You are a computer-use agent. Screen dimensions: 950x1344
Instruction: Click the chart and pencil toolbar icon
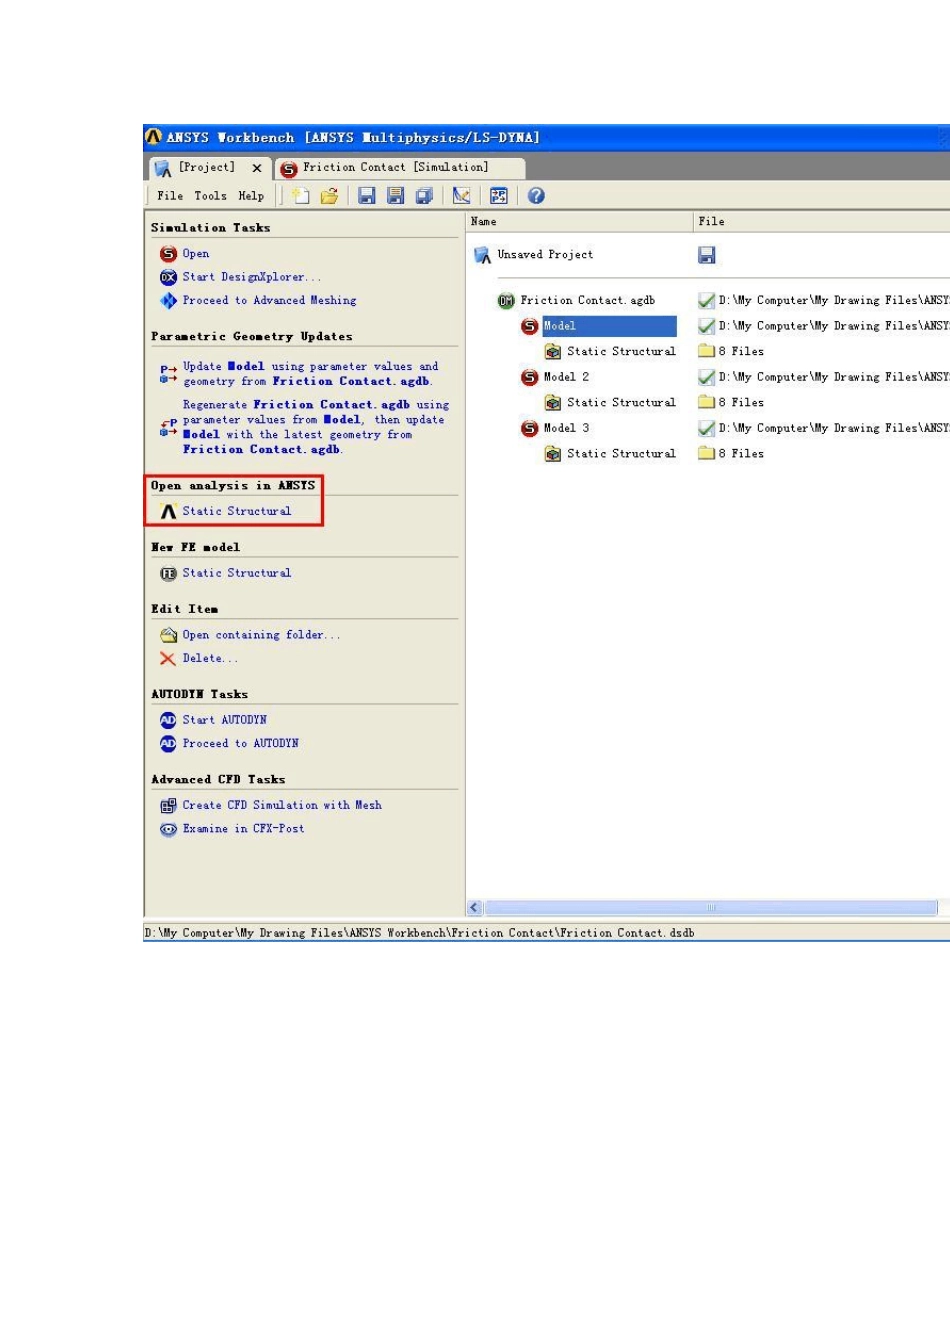pos(461,196)
